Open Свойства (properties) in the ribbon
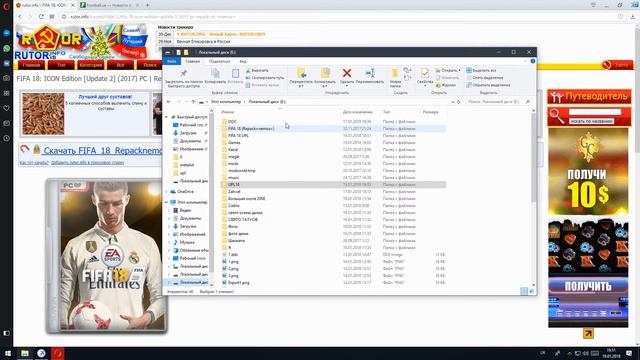The height and width of the screenshot is (360, 640). (425, 77)
